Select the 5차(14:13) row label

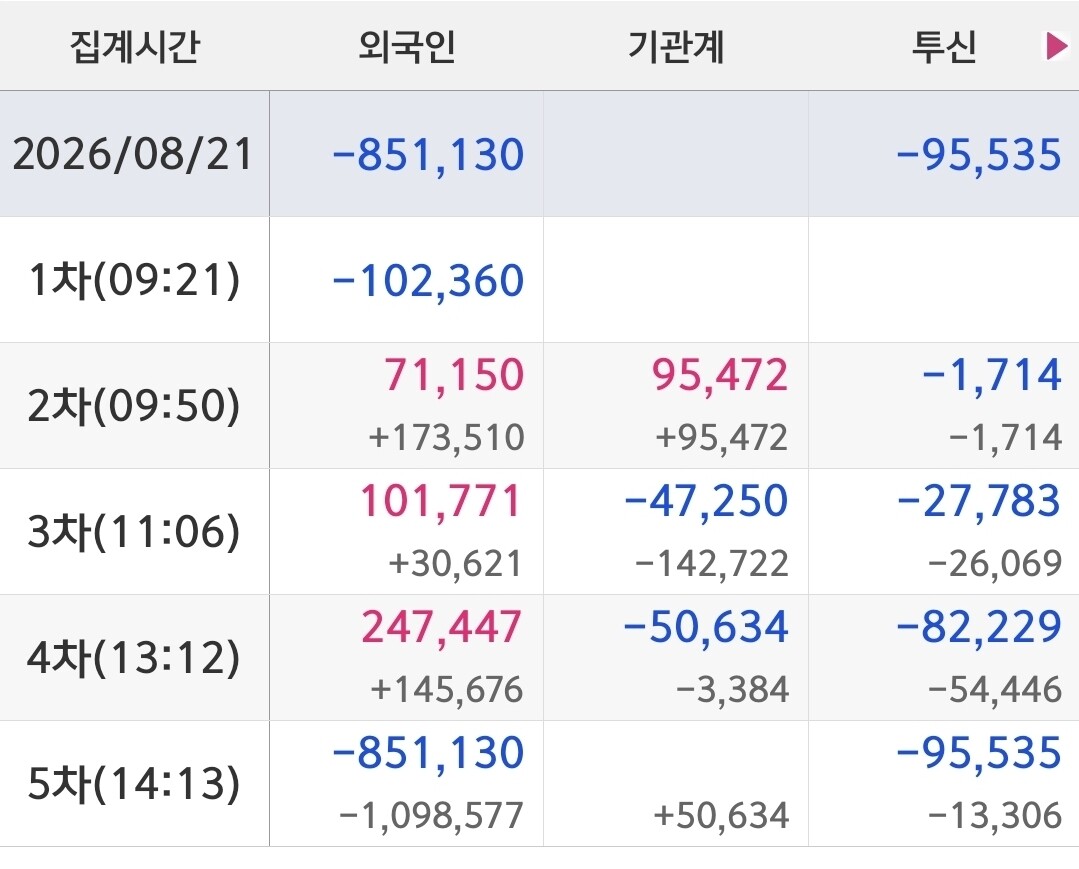tap(134, 784)
